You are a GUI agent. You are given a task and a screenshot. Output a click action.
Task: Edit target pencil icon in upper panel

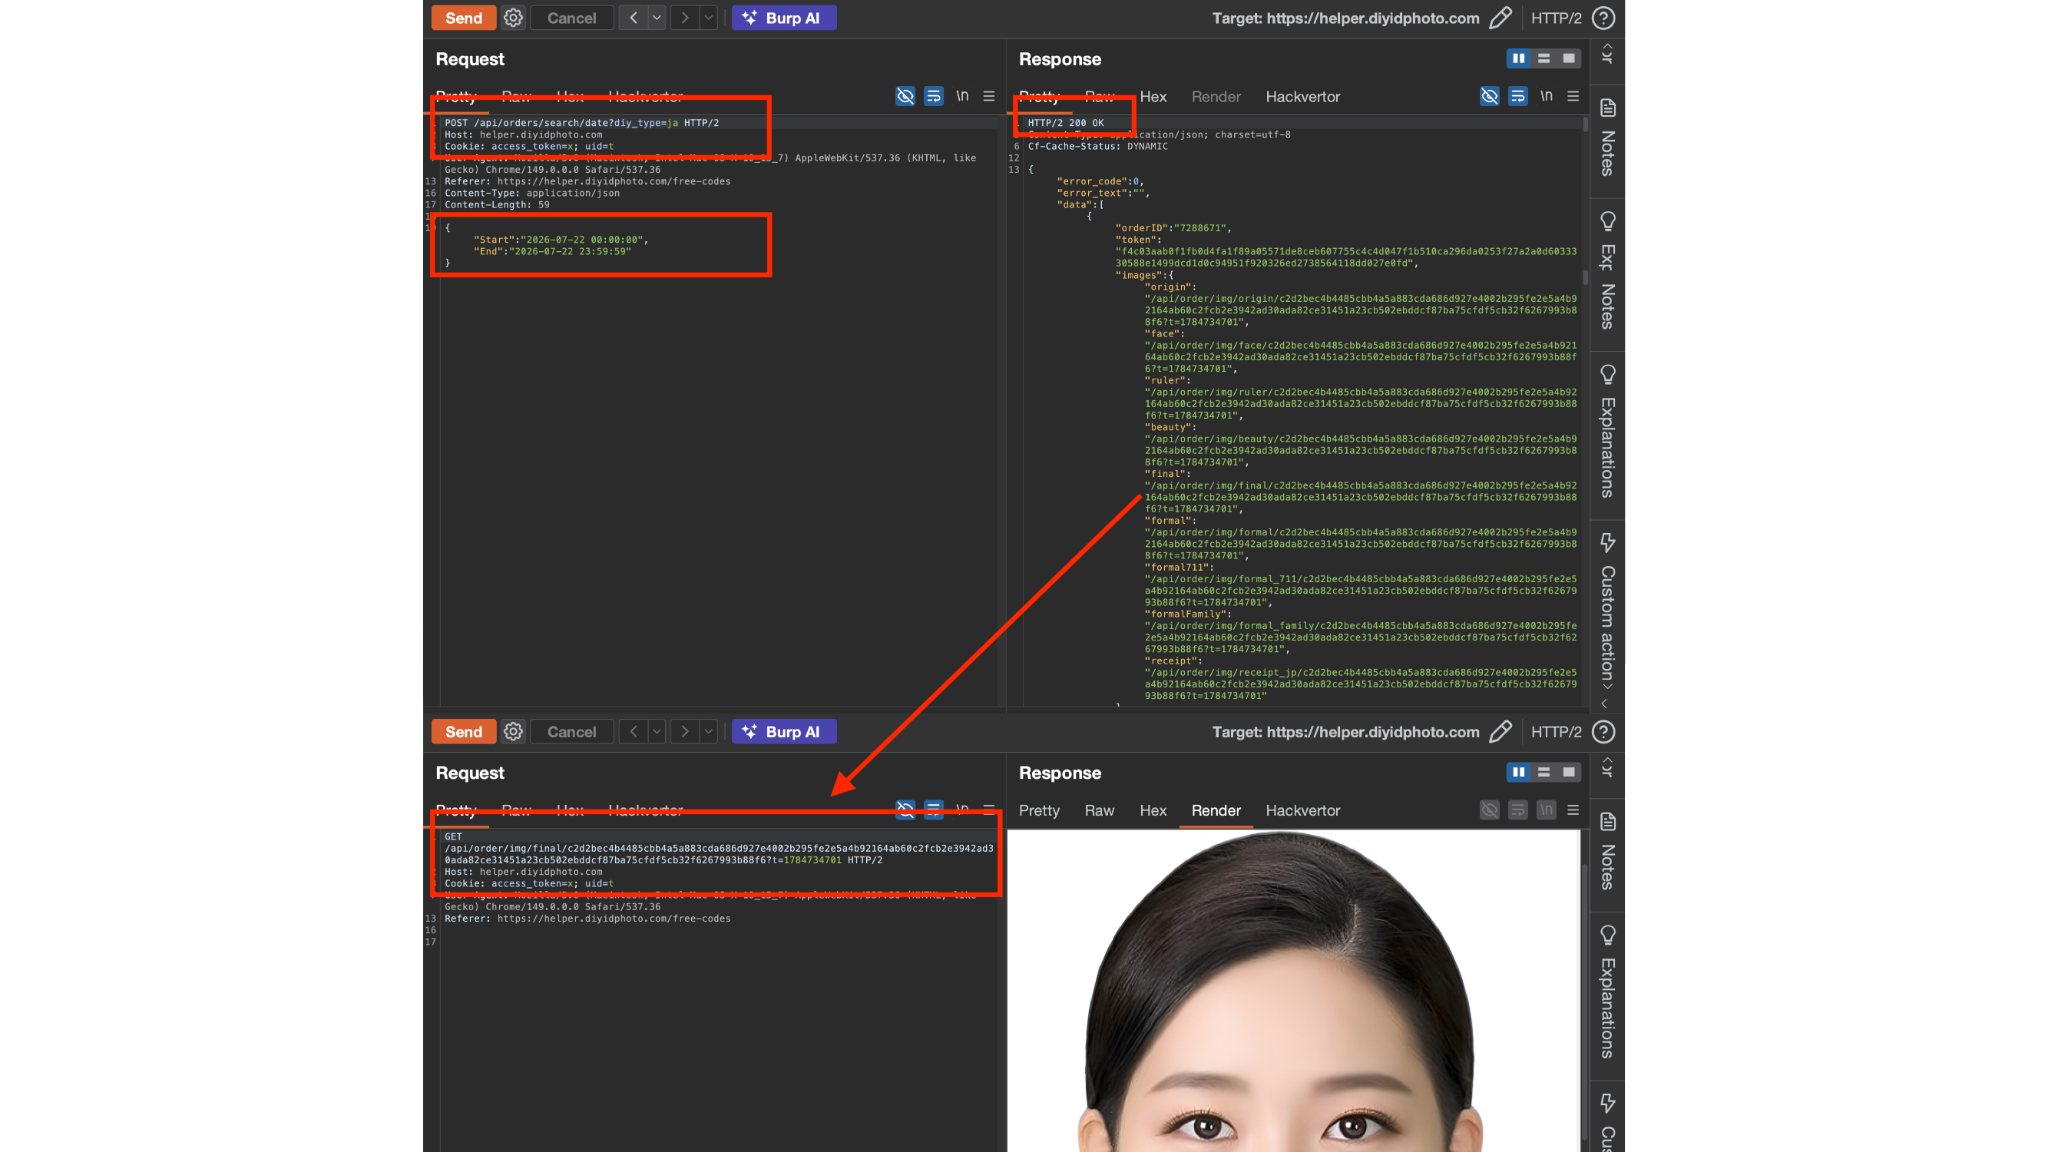click(x=1500, y=18)
